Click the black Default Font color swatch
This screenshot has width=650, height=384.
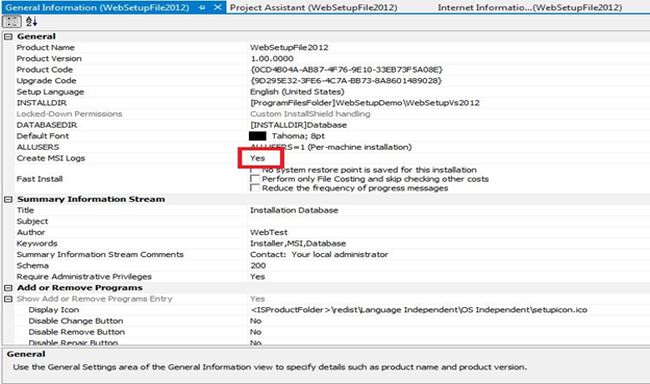click(x=257, y=136)
